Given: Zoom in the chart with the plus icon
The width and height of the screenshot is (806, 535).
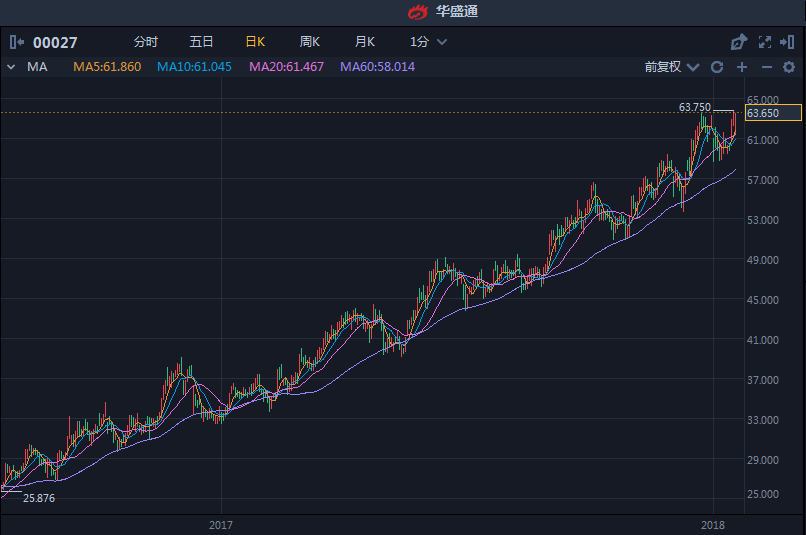Looking at the screenshot, I should coord(742,67).
